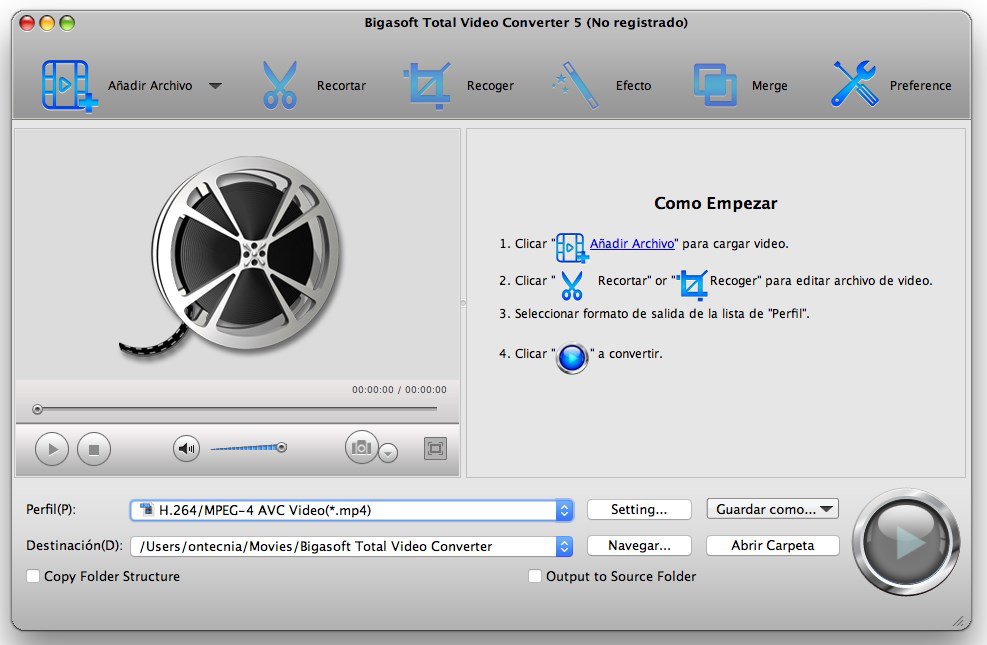Enable Copy Folder Structure checkbox

pos(33,576)
